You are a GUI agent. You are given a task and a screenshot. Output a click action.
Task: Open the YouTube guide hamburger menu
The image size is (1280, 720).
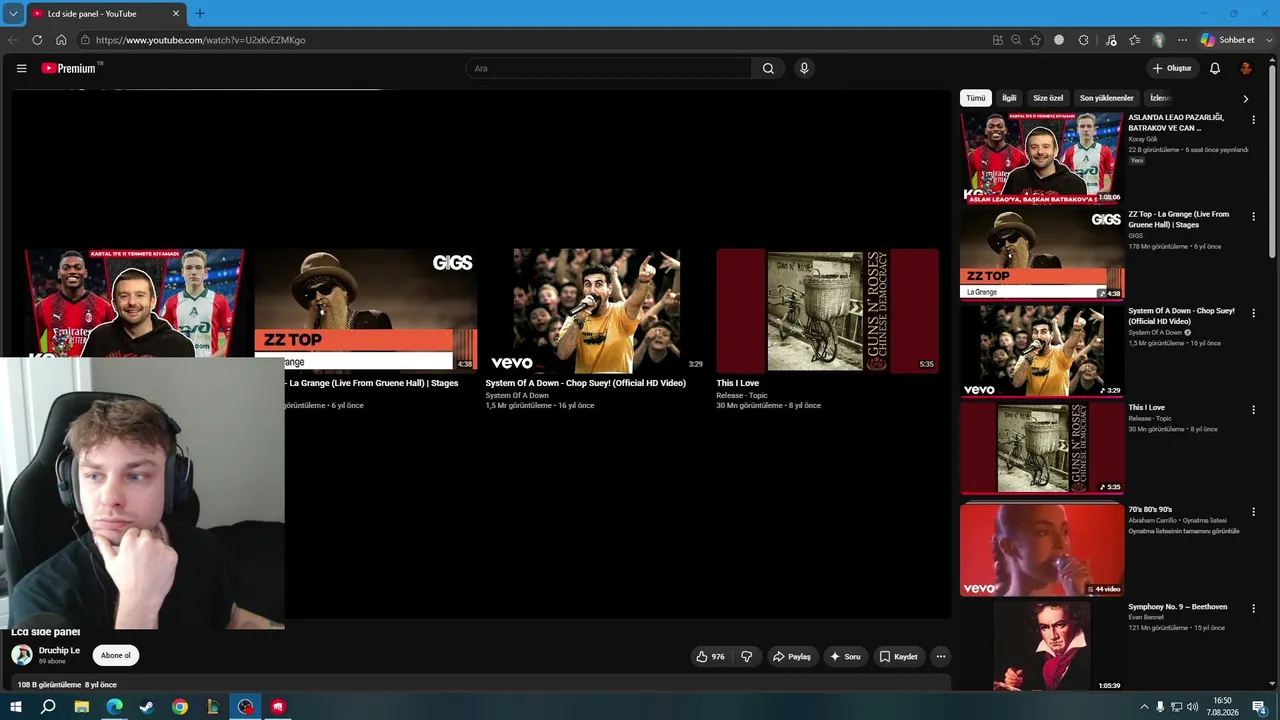coord(21,68)
